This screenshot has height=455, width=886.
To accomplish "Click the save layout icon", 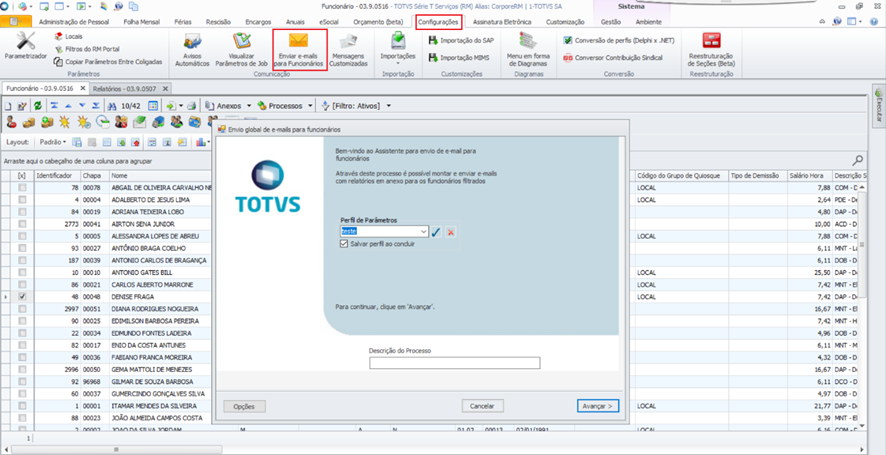I will click(x=77, y=142).
